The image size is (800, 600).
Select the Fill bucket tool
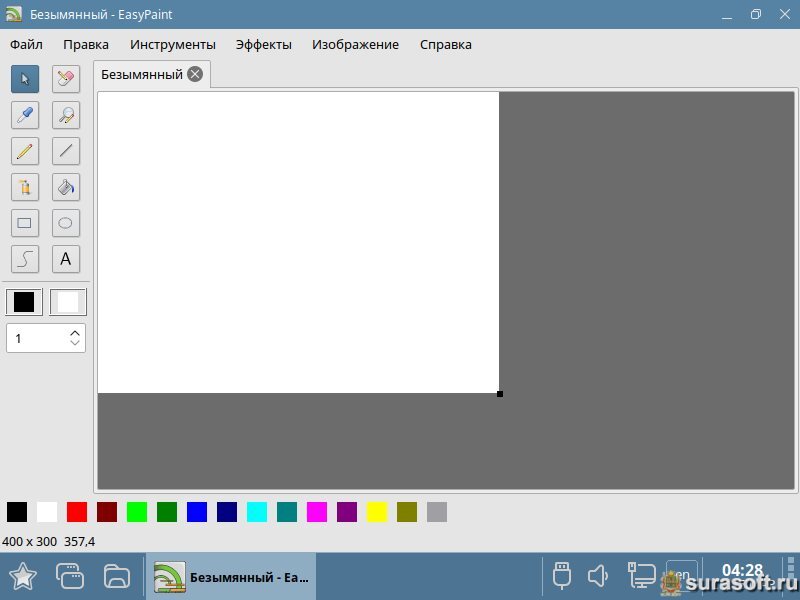click(66, 187)
